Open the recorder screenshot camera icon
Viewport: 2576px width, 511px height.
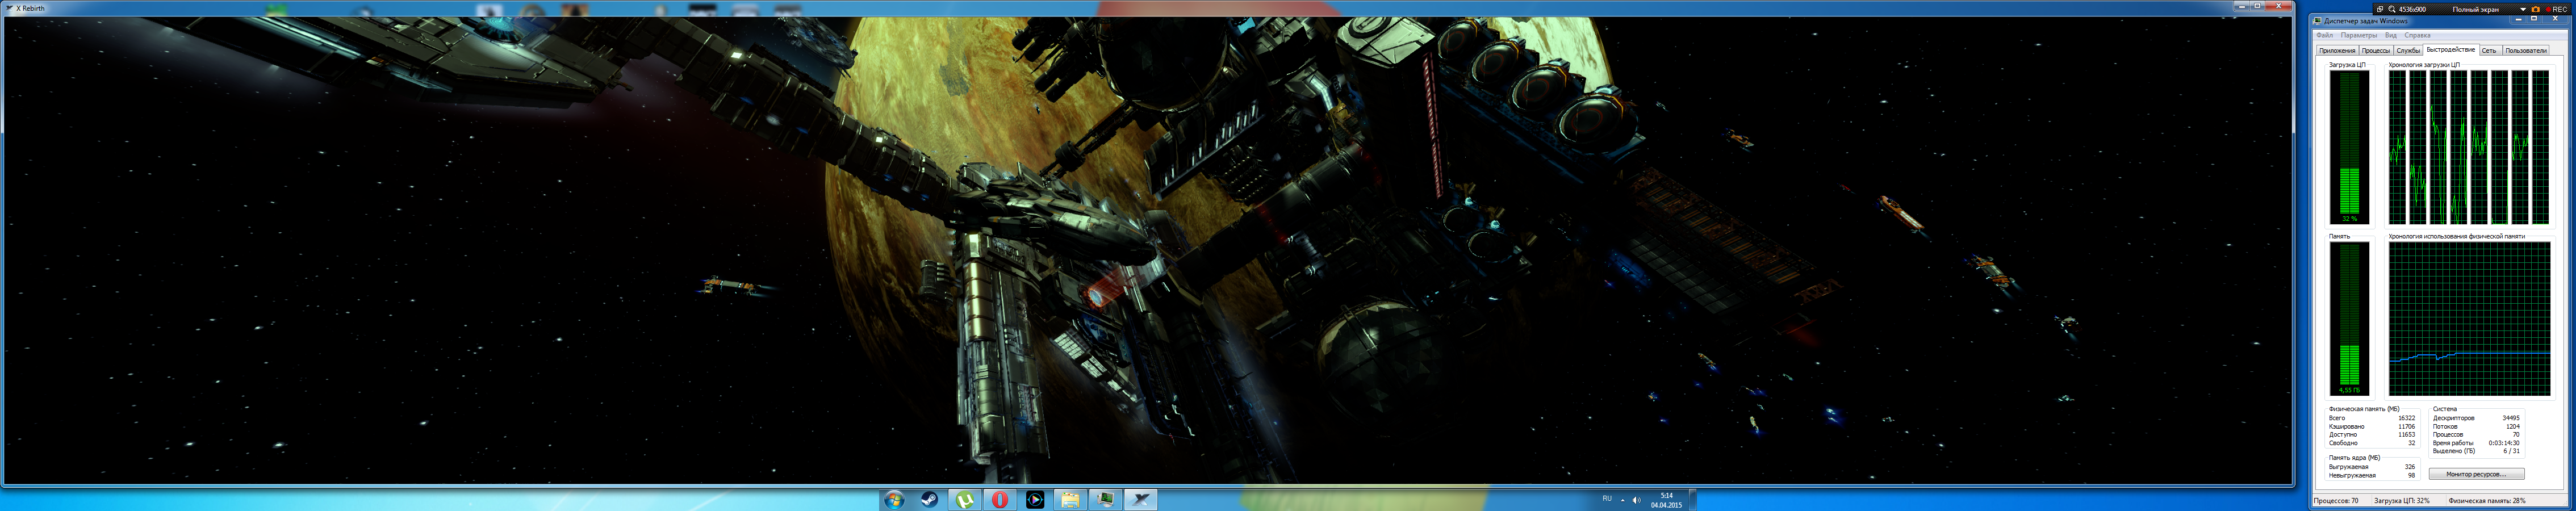tap(2535, 9)
